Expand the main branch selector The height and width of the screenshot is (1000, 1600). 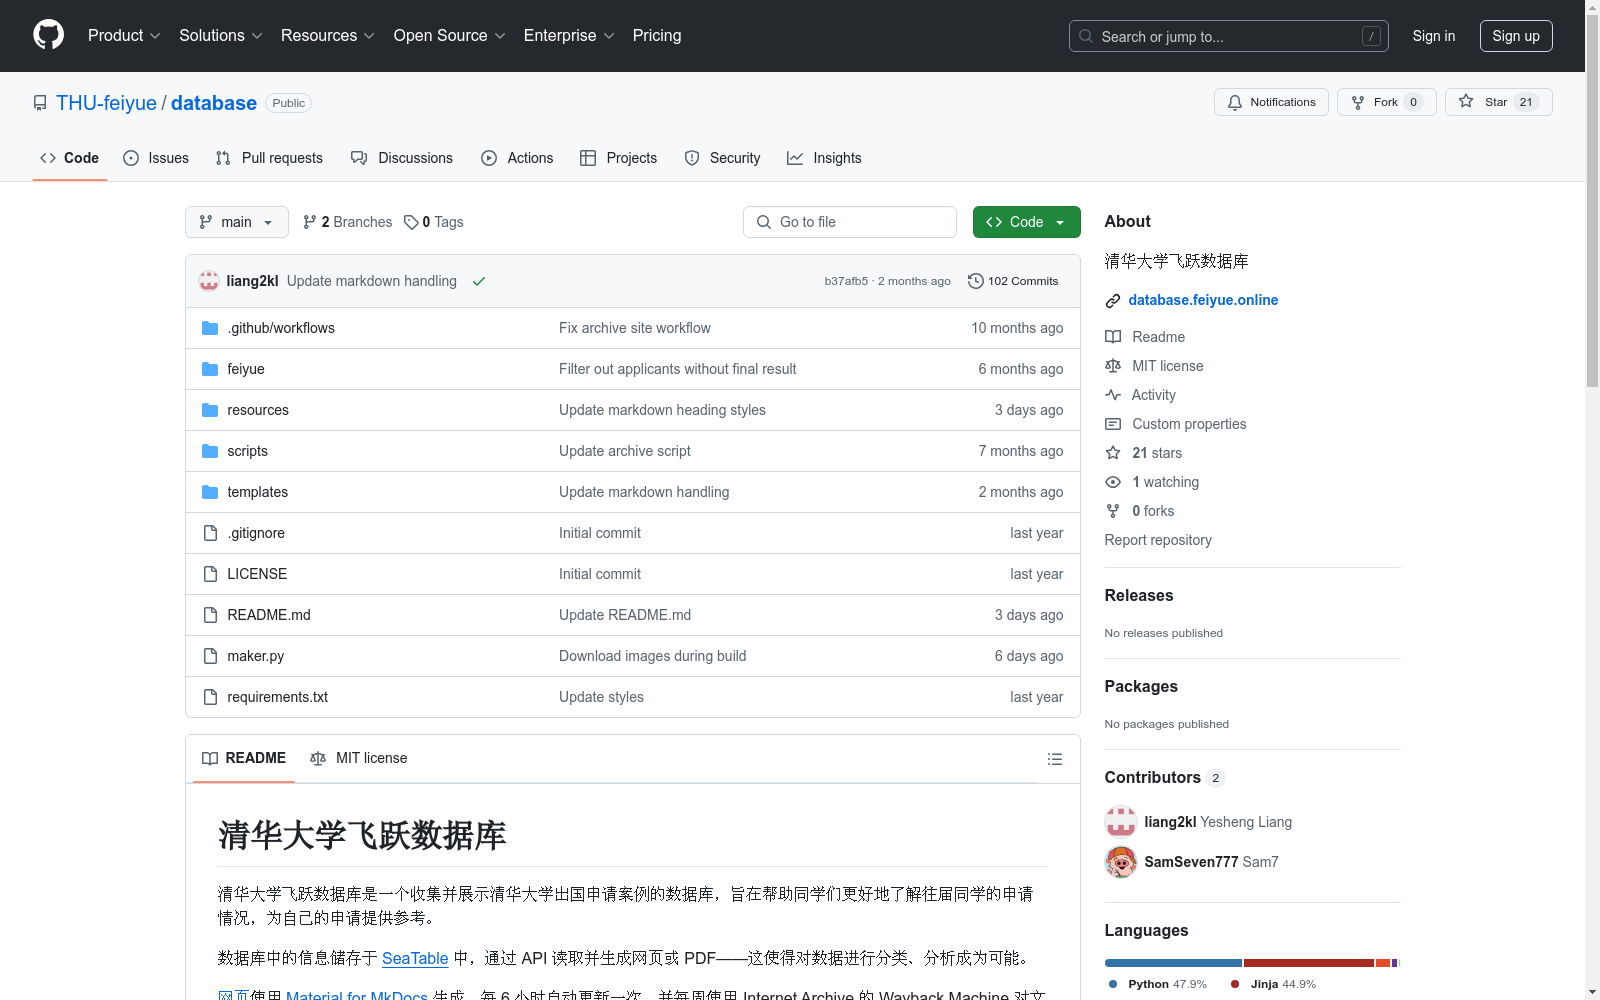pyautogui.click(x=237, y=222)
